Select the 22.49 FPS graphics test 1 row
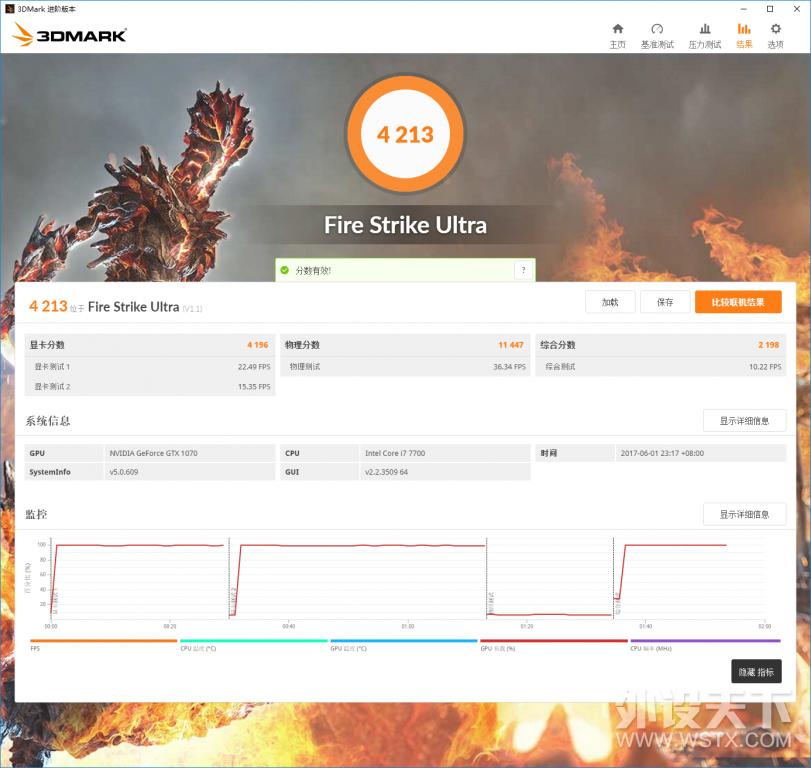The image size is (811, 768). coord(150,367)
